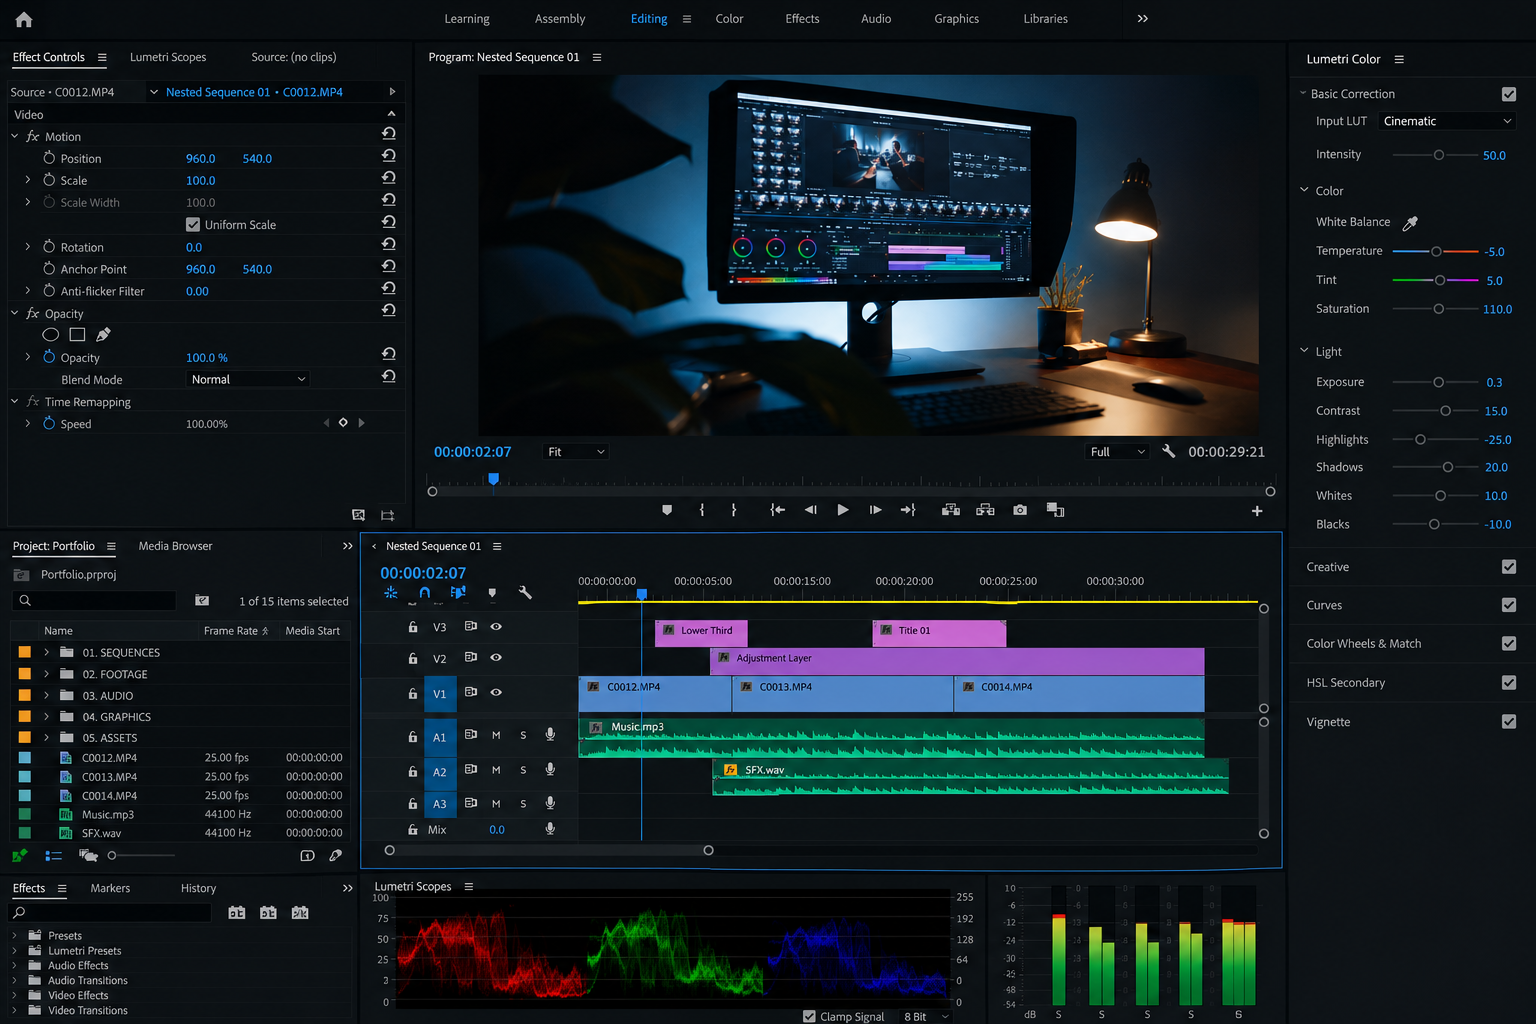The image size is (1536, 1024).
Task: Expand the Video Effects folder
Action: 14,995
